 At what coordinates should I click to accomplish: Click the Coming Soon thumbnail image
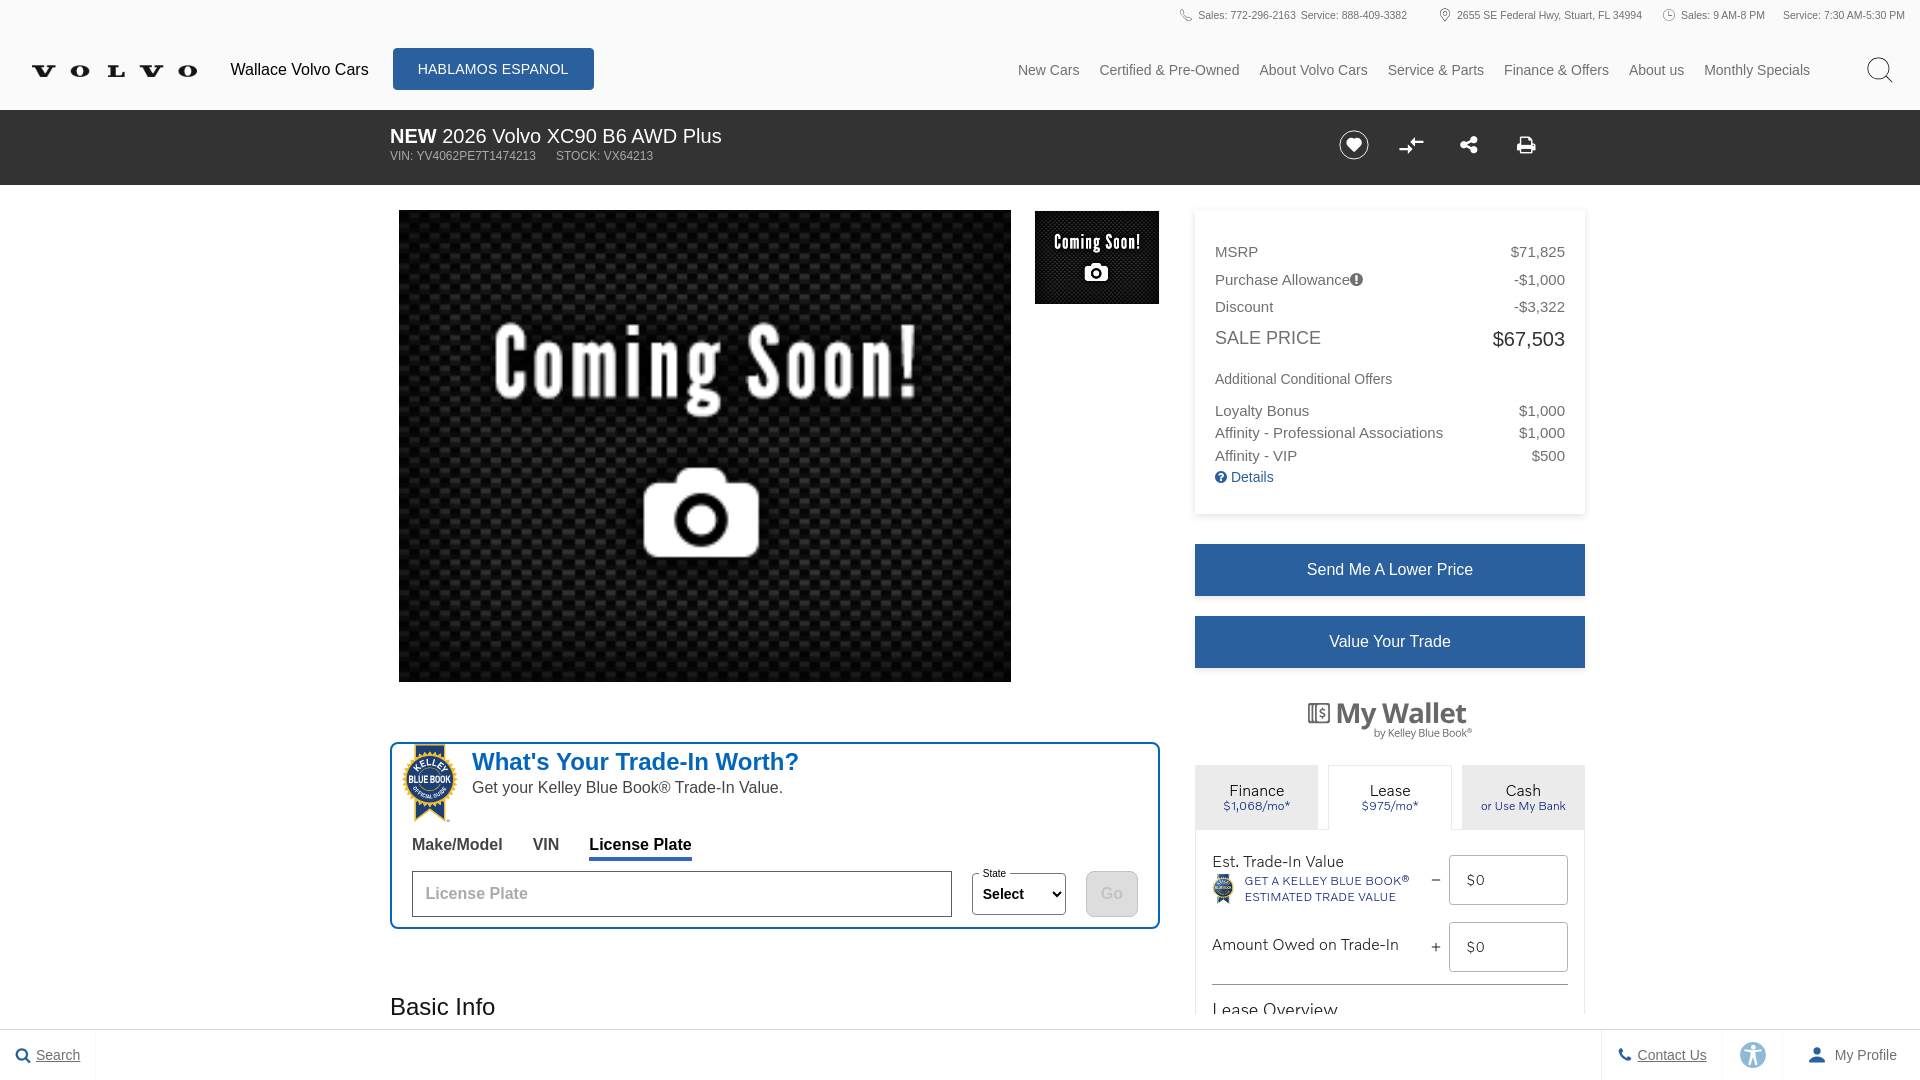pos(1096,257)
